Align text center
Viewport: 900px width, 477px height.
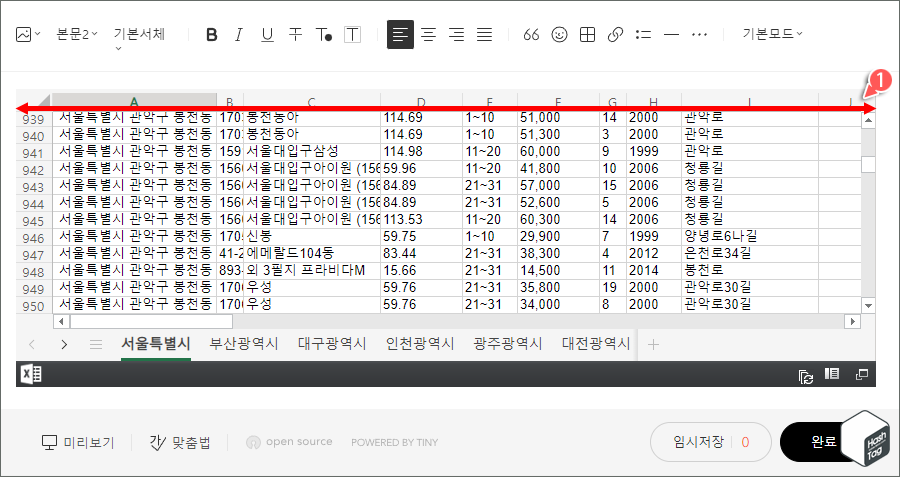click(x=428, y=35)
